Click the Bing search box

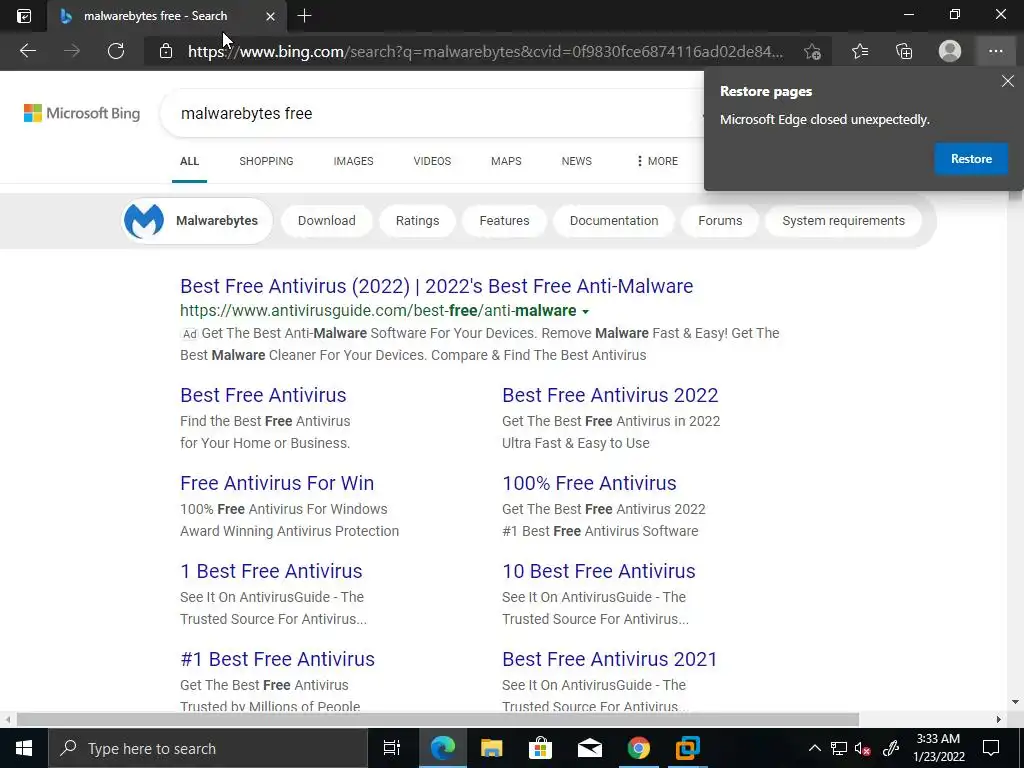tap(431, 113)
